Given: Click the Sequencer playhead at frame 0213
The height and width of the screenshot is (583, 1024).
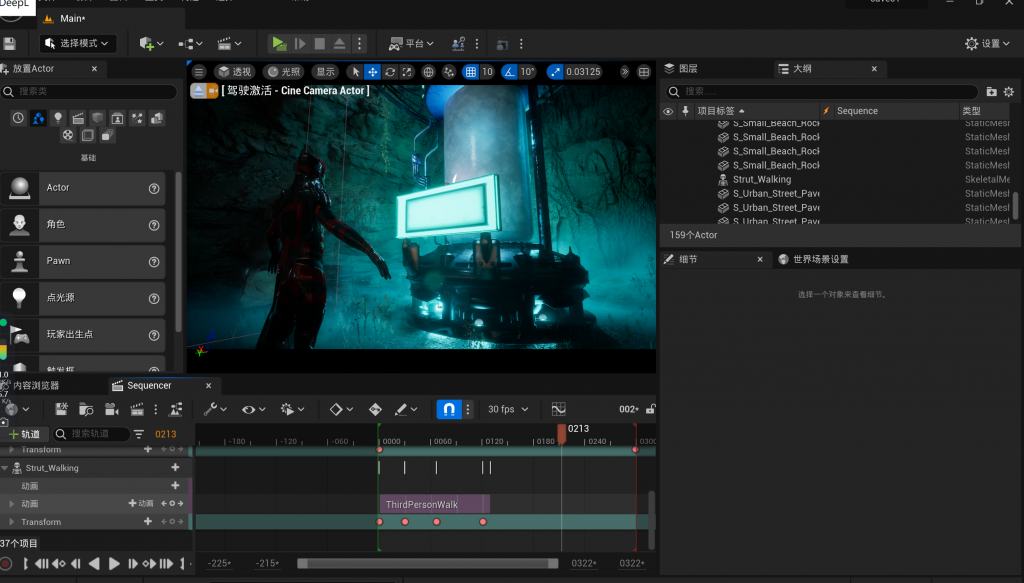Looking at the screenshot, I should pos(562,433).
